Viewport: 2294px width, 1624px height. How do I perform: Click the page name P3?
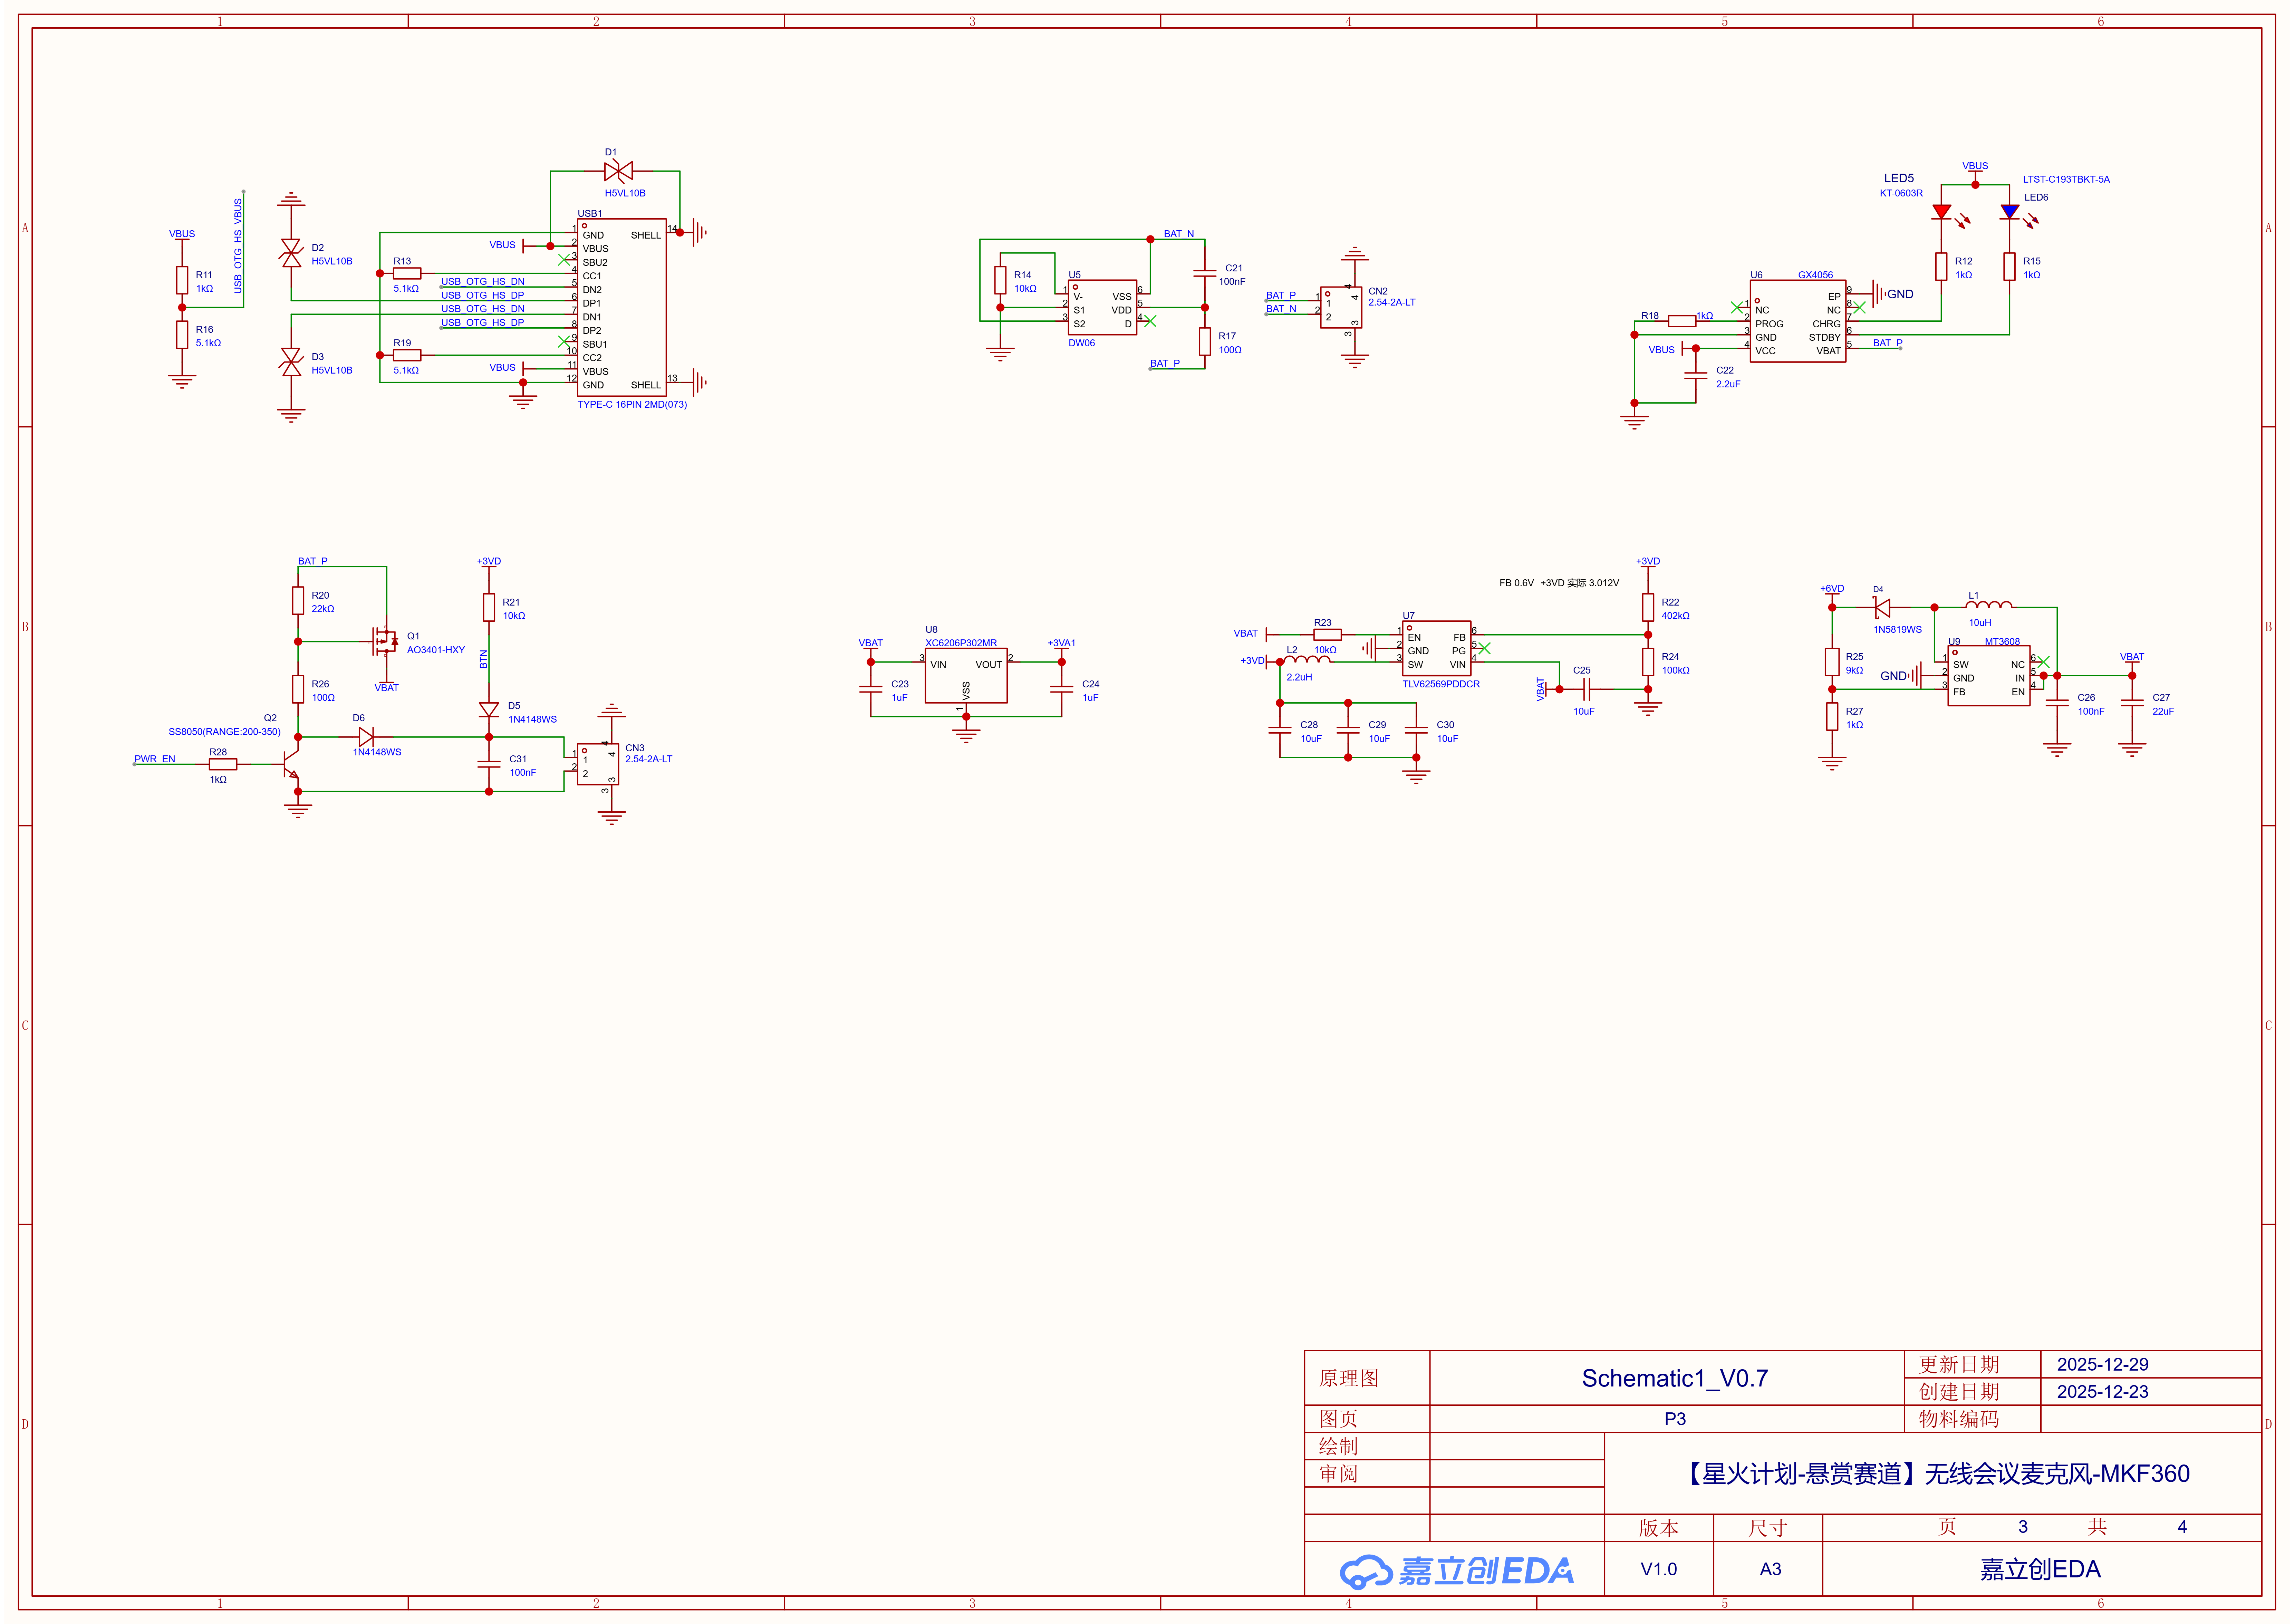(x=1675, y=1419)
